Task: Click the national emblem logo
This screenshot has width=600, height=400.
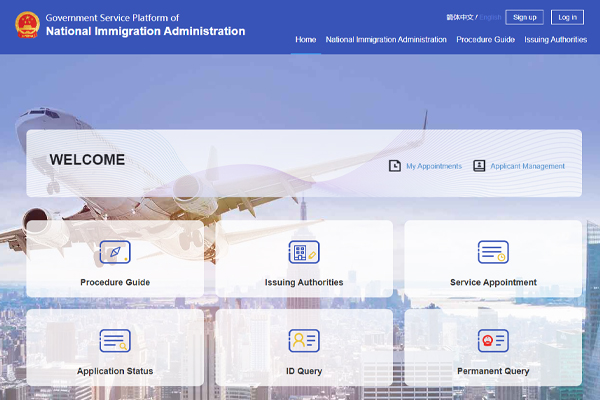Action: [x=27, y=25]
